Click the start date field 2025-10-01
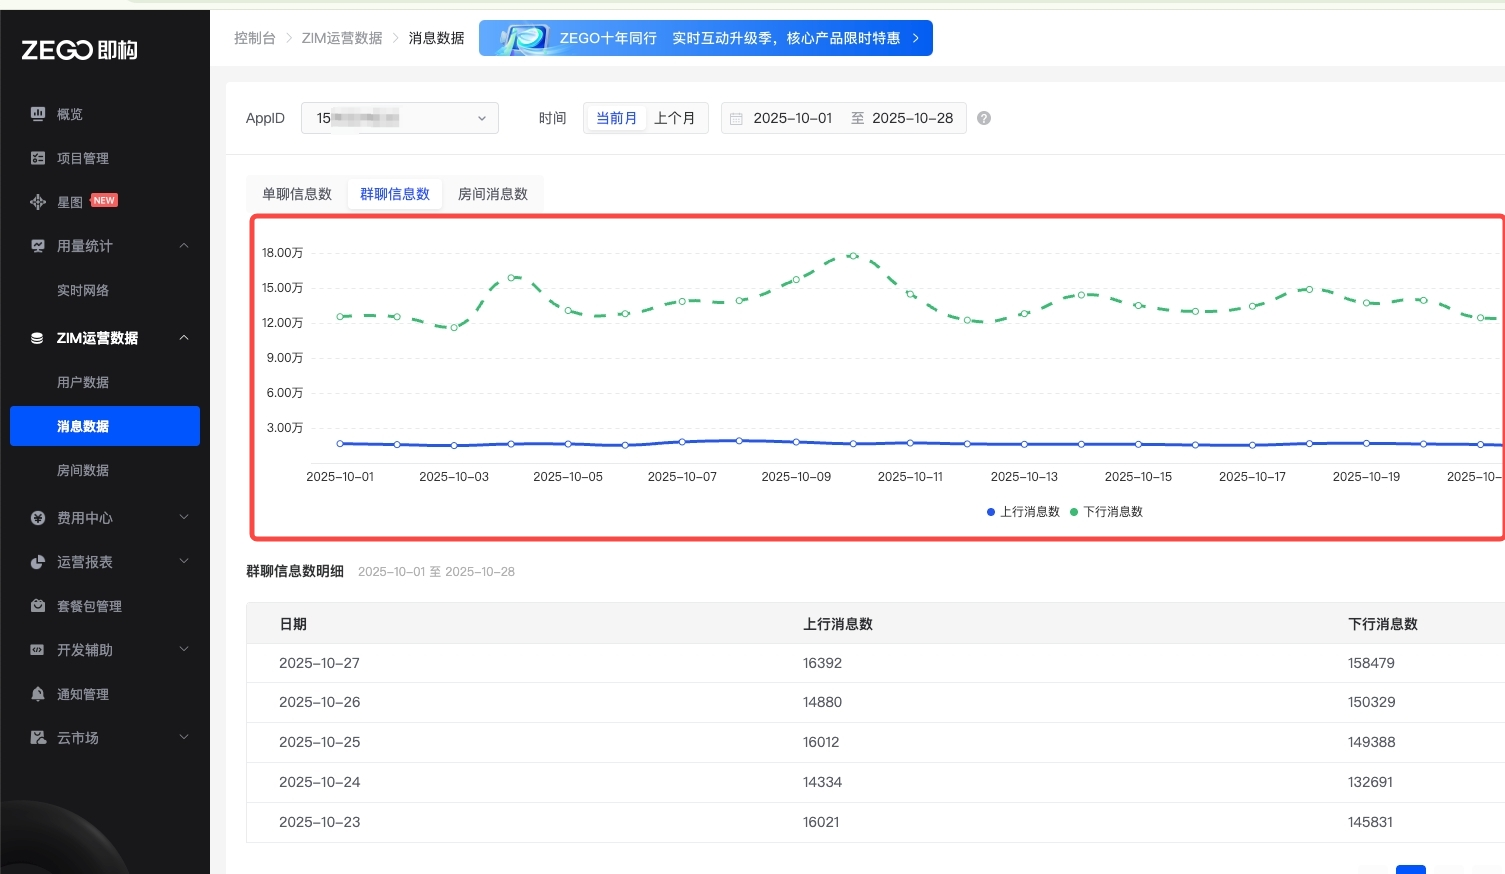The height and width of the screenshot is (874, 1505). (x=792, y=118)
